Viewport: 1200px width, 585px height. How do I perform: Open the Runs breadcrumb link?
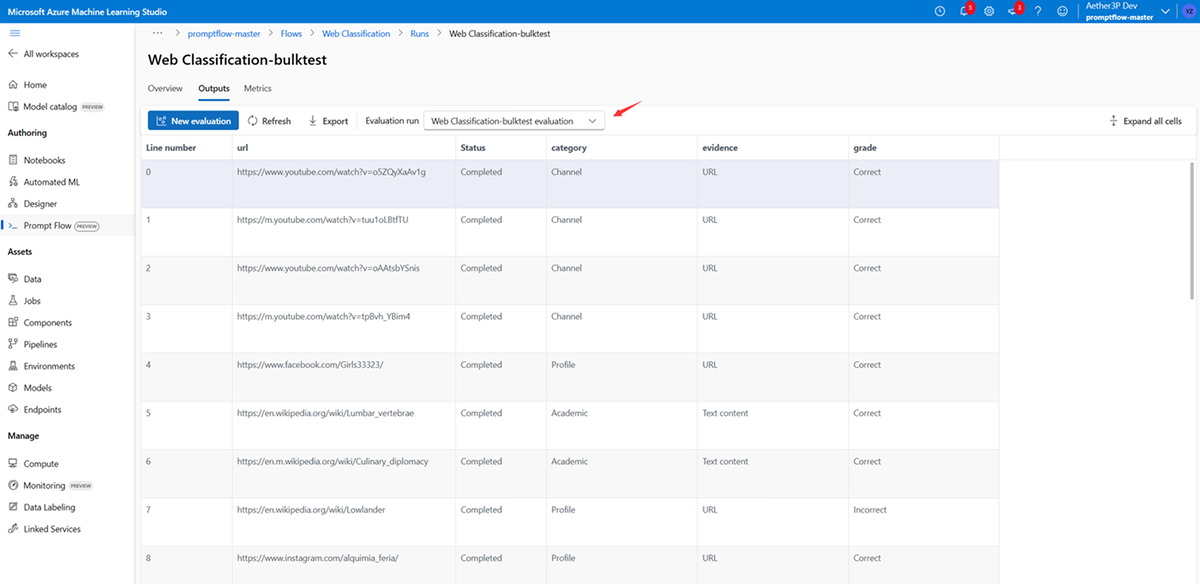pos(420,34)
